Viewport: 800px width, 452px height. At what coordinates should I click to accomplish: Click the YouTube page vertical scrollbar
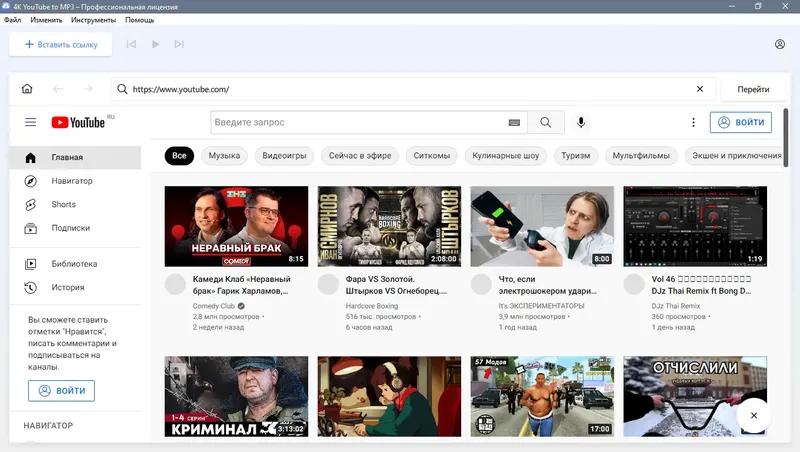(786, 138)
